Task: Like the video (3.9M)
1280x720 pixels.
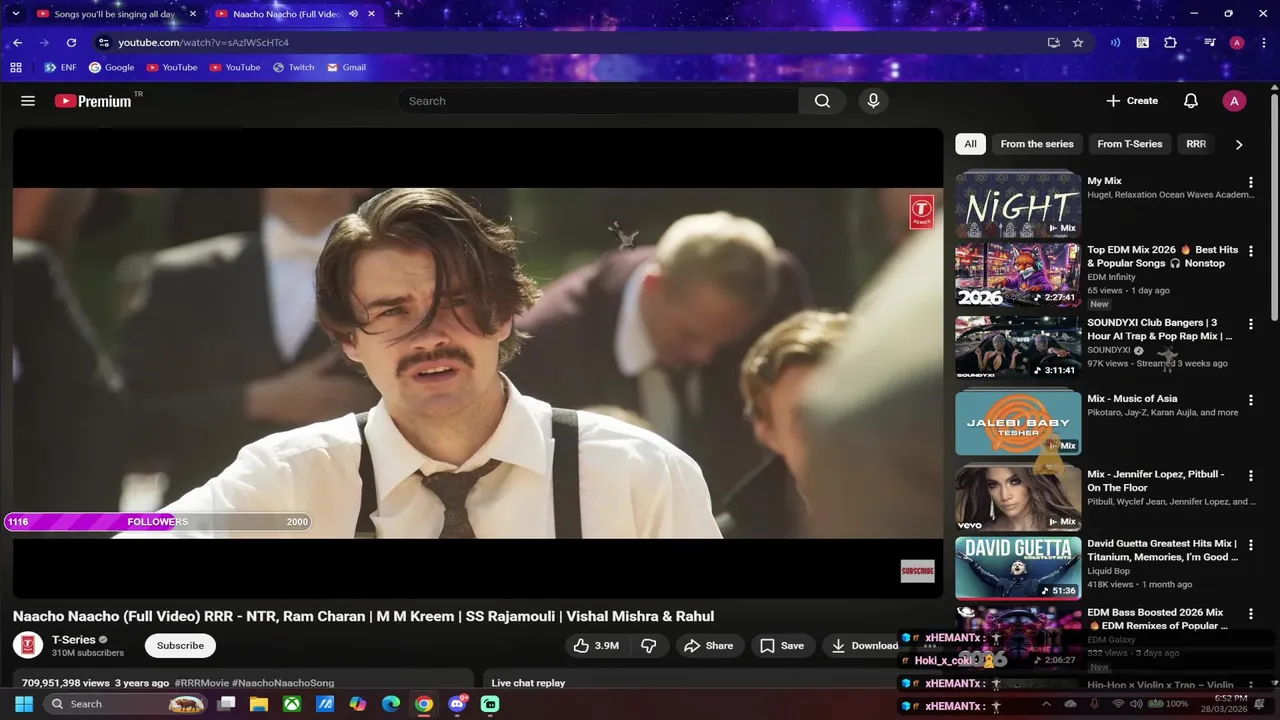Action: [x=597, y=646]
